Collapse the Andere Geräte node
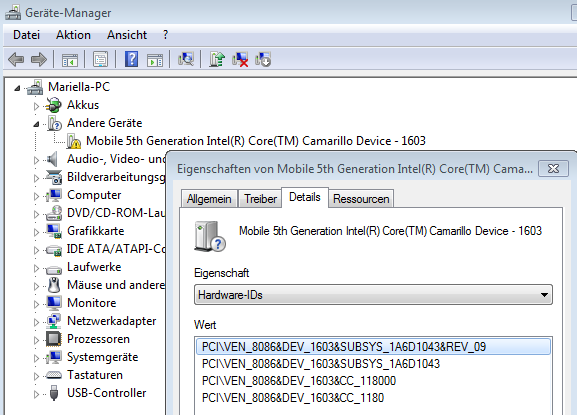 (x=36, y=124)
